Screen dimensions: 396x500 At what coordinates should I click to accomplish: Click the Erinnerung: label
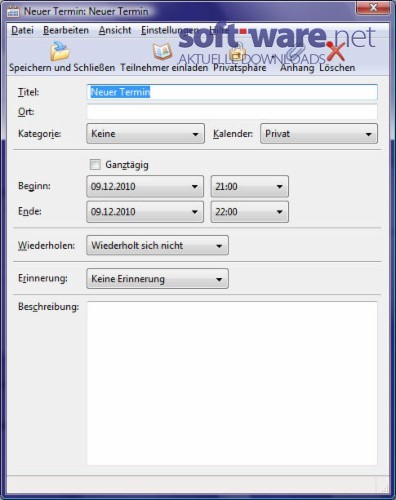coord(43,278)
